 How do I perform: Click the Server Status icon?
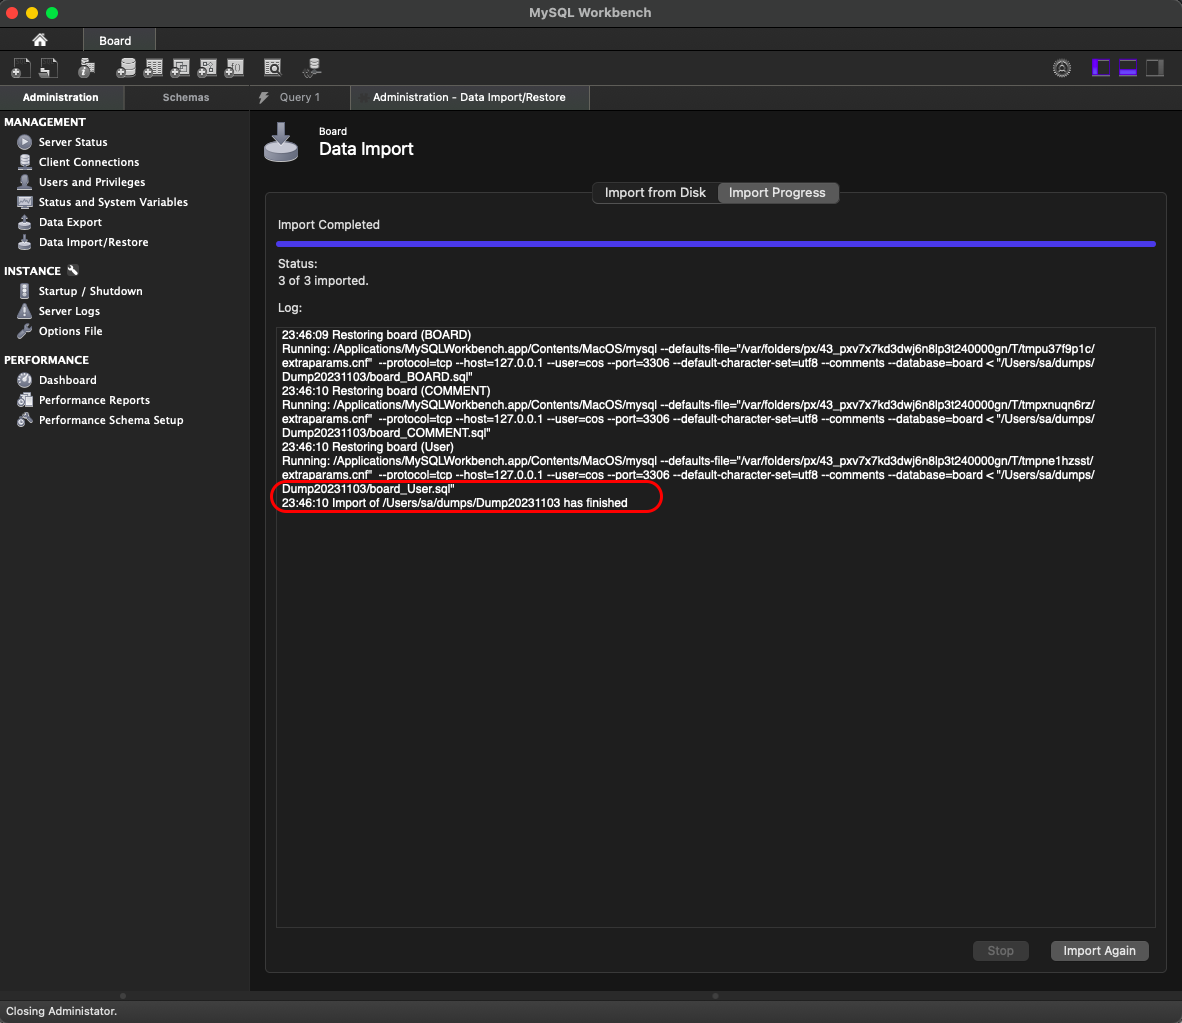(x=25, y=142)
